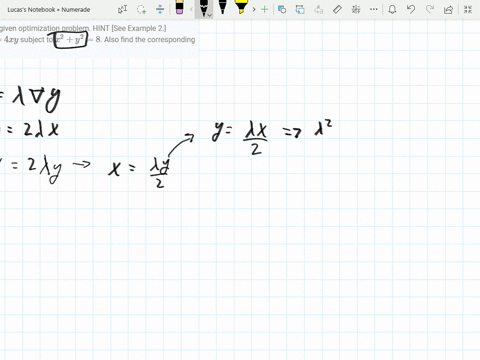The image size is (480, 360).
Task: Select the yellow highlighter
Action: [241, 8]
